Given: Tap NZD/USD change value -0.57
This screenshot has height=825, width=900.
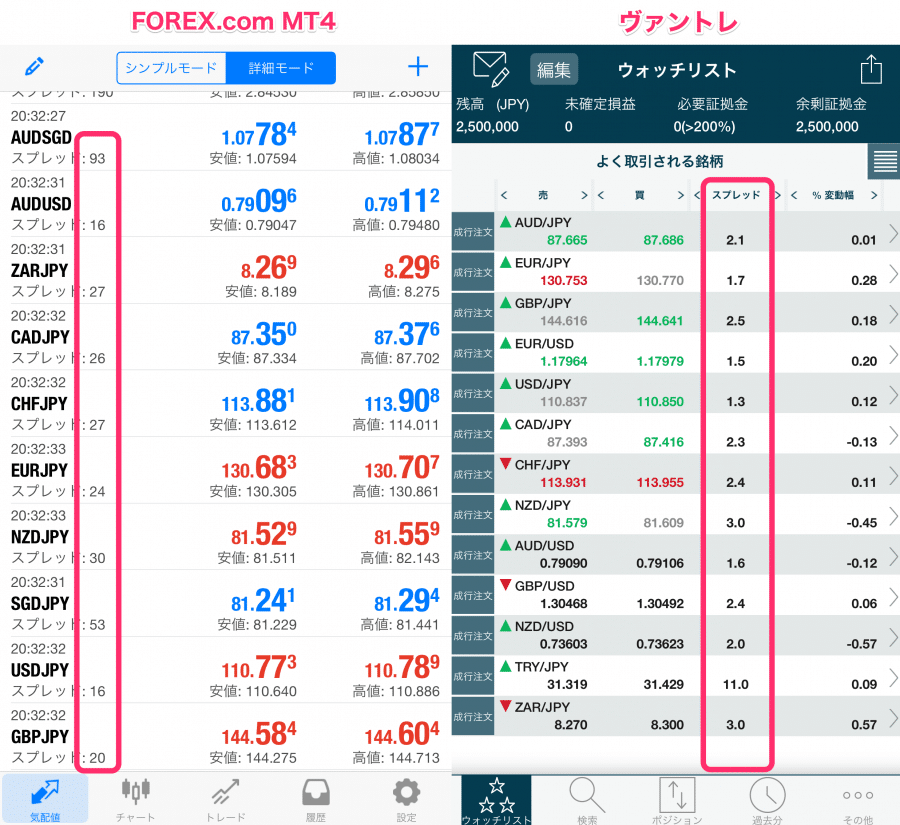Looking at the screenshot, I should (x=862, y=644).
